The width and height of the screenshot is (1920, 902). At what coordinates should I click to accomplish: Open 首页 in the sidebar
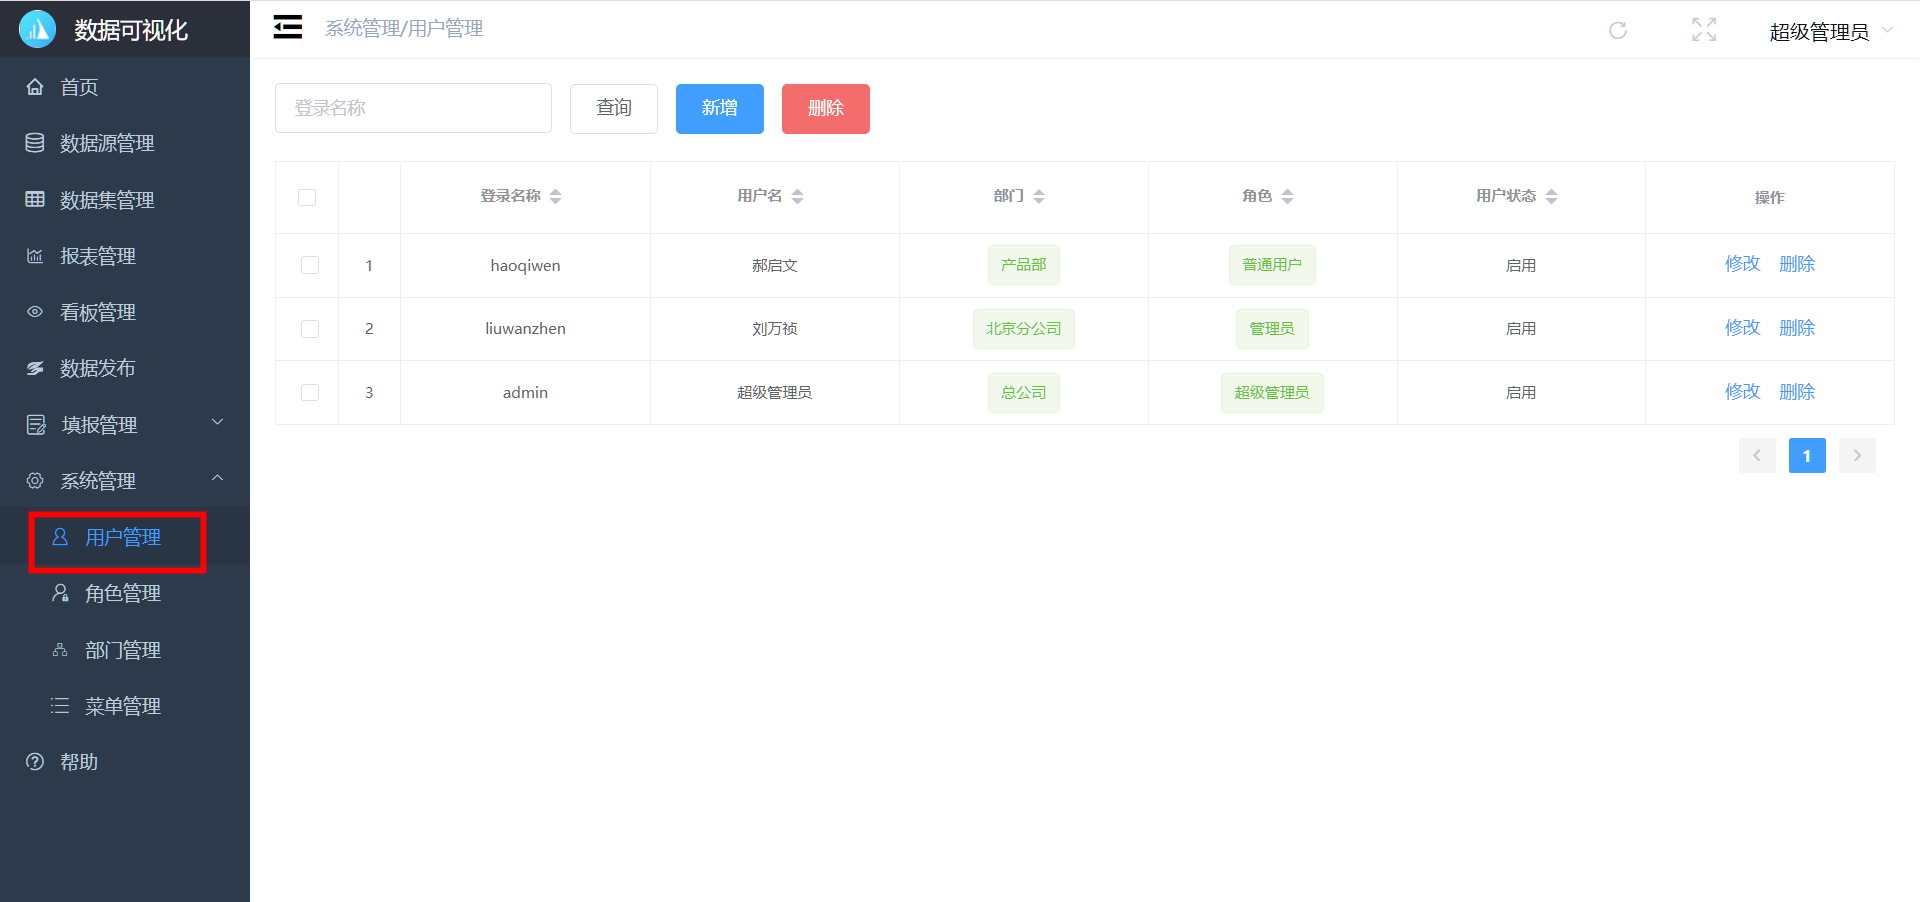point(125,87)
